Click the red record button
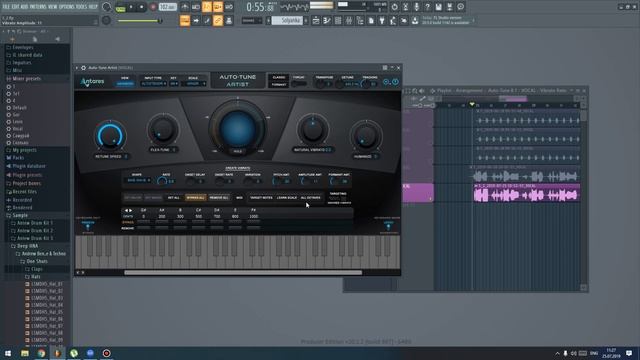 pos(153,7)
